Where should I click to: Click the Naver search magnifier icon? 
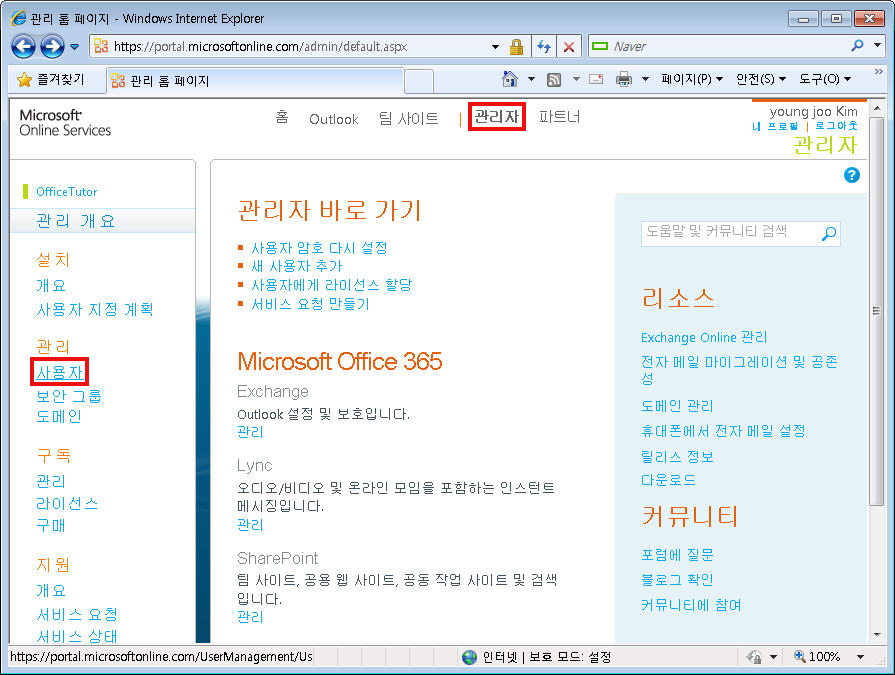coord(857,46)
